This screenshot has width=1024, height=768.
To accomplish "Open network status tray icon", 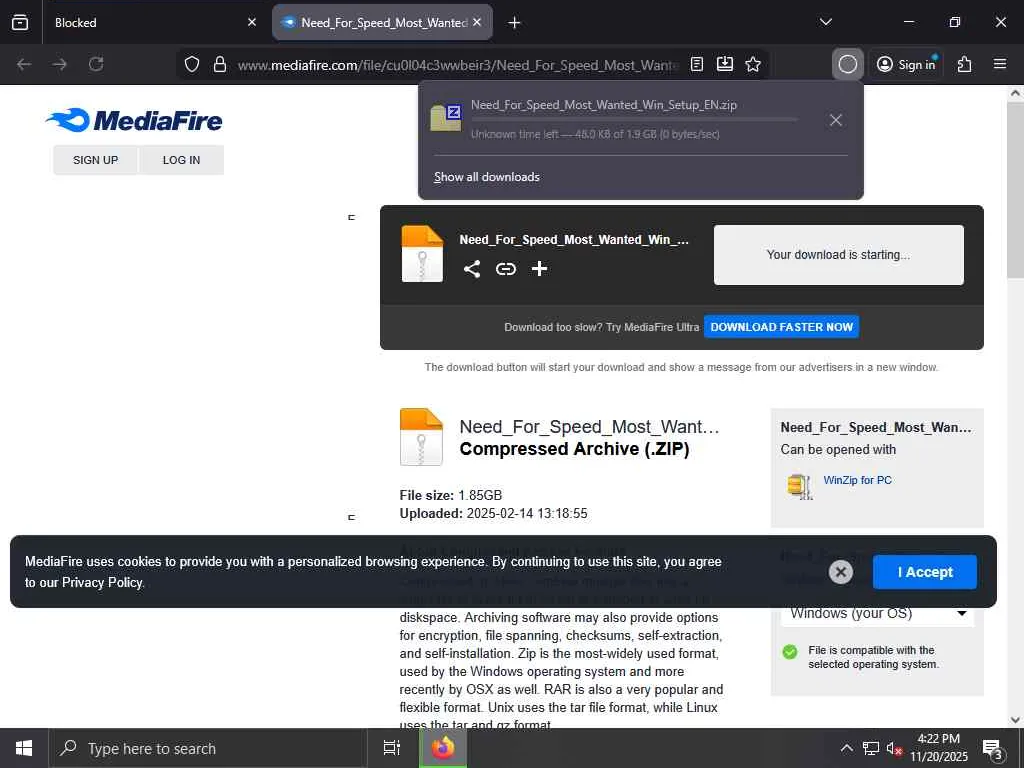I will point(871,748).
